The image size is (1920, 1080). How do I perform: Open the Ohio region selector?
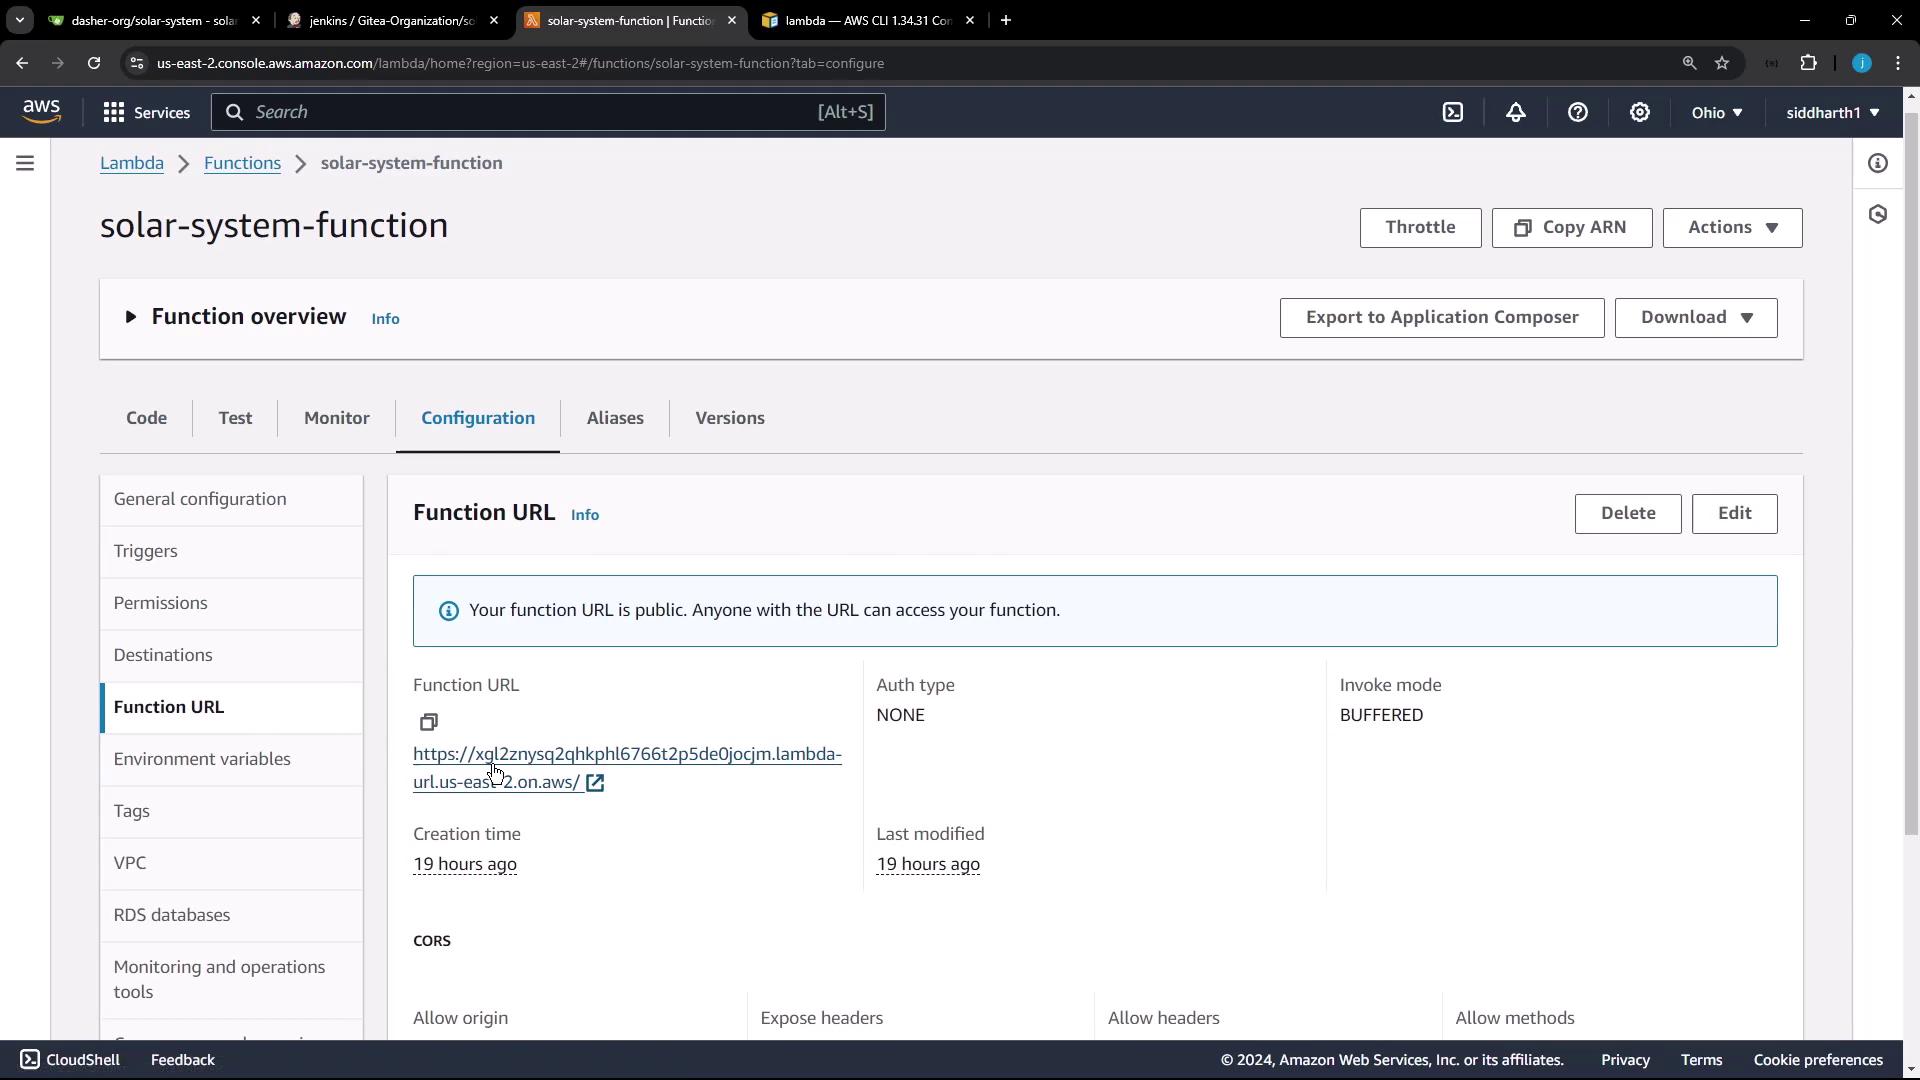click(x=1716, y=113)
